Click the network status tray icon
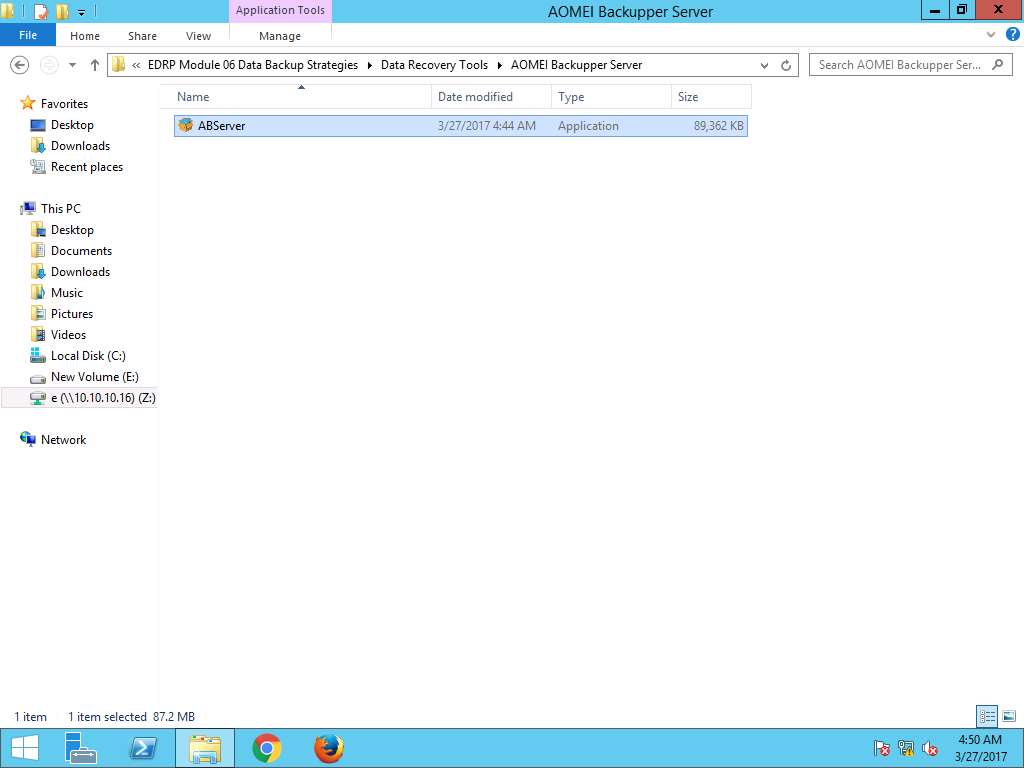The height and width of the screenshot is (768, 1024). tap(906, 748)
